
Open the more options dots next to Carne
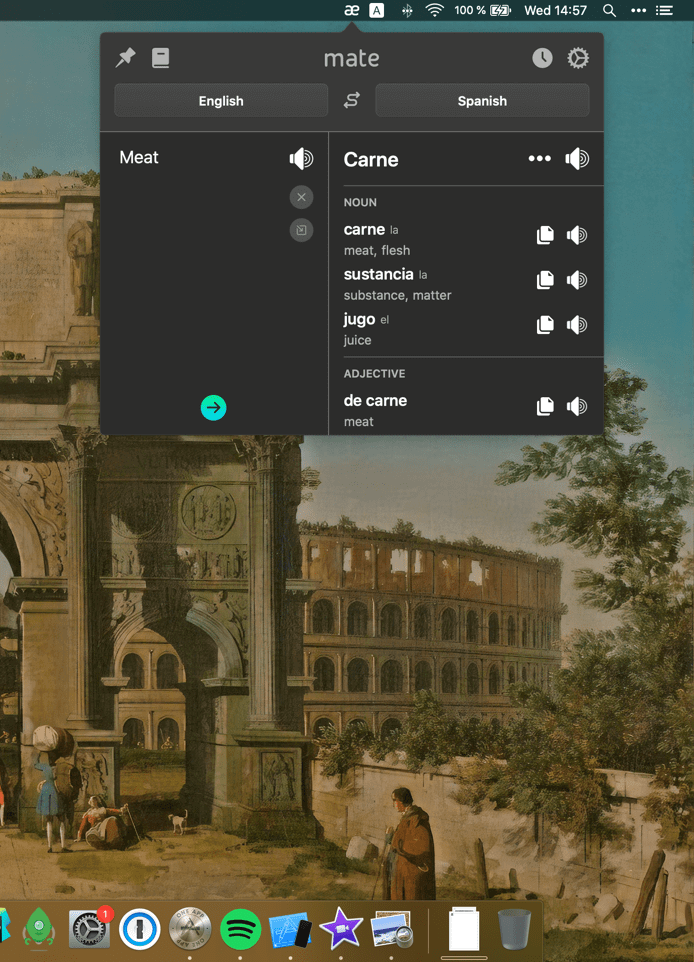[539, 158]
